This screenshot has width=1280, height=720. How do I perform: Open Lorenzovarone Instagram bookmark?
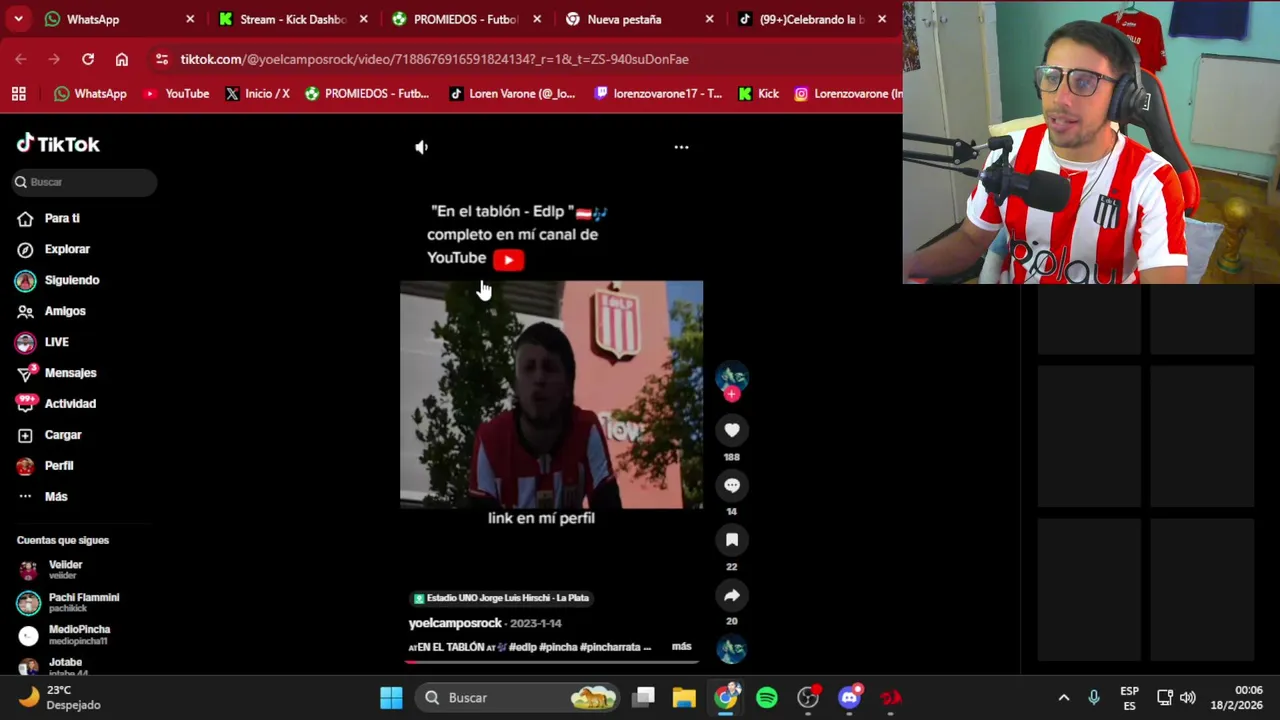coord(848,94)
